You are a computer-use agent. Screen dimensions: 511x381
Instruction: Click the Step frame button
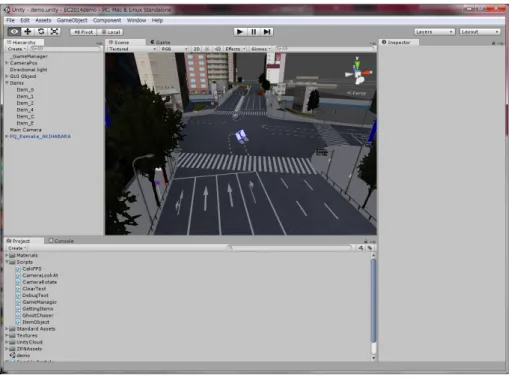point(267,32)
